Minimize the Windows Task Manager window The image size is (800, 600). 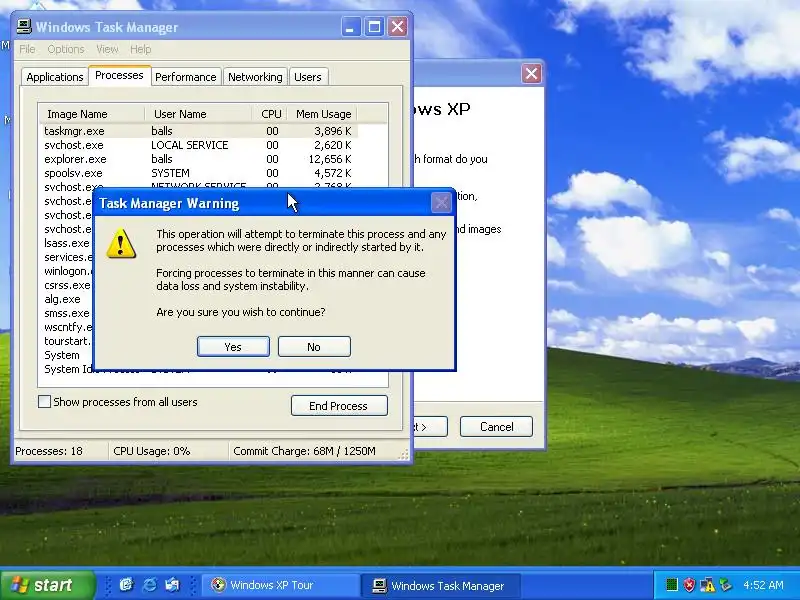click(351, 27)
